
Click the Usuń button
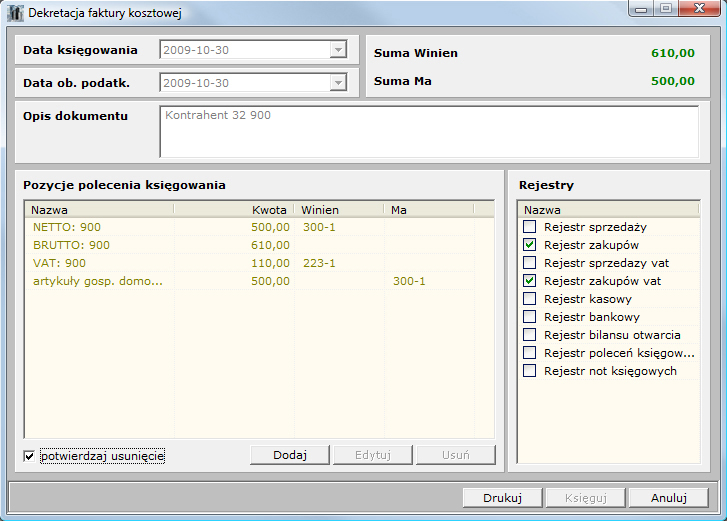[x=456, y=455]
